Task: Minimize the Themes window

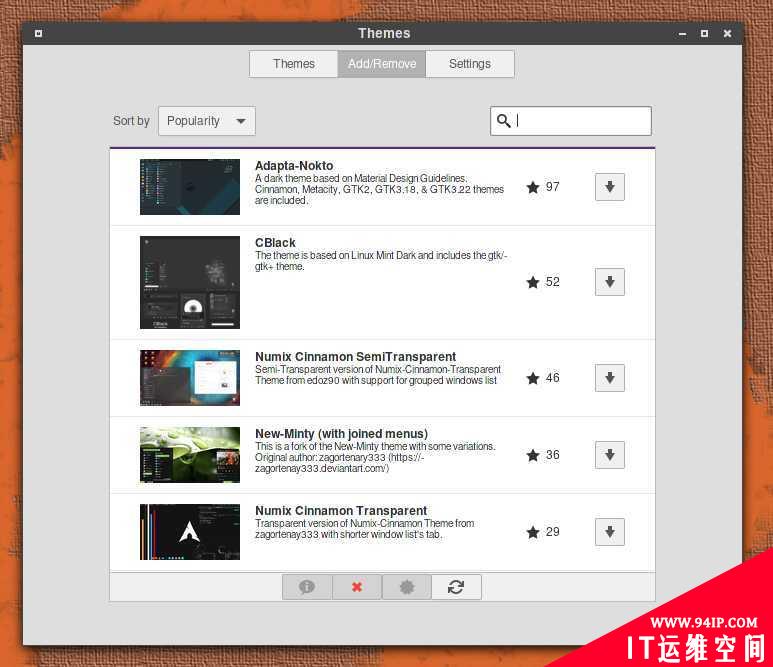Action: pos(682,34)
